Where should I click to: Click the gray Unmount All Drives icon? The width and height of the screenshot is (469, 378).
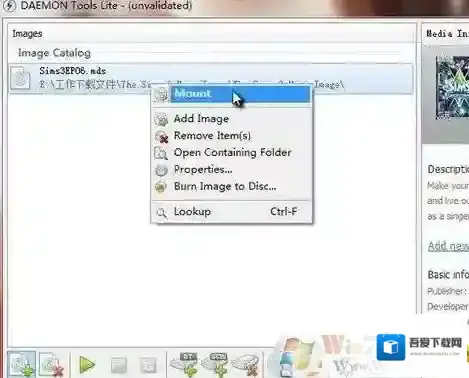pos(148,365)
